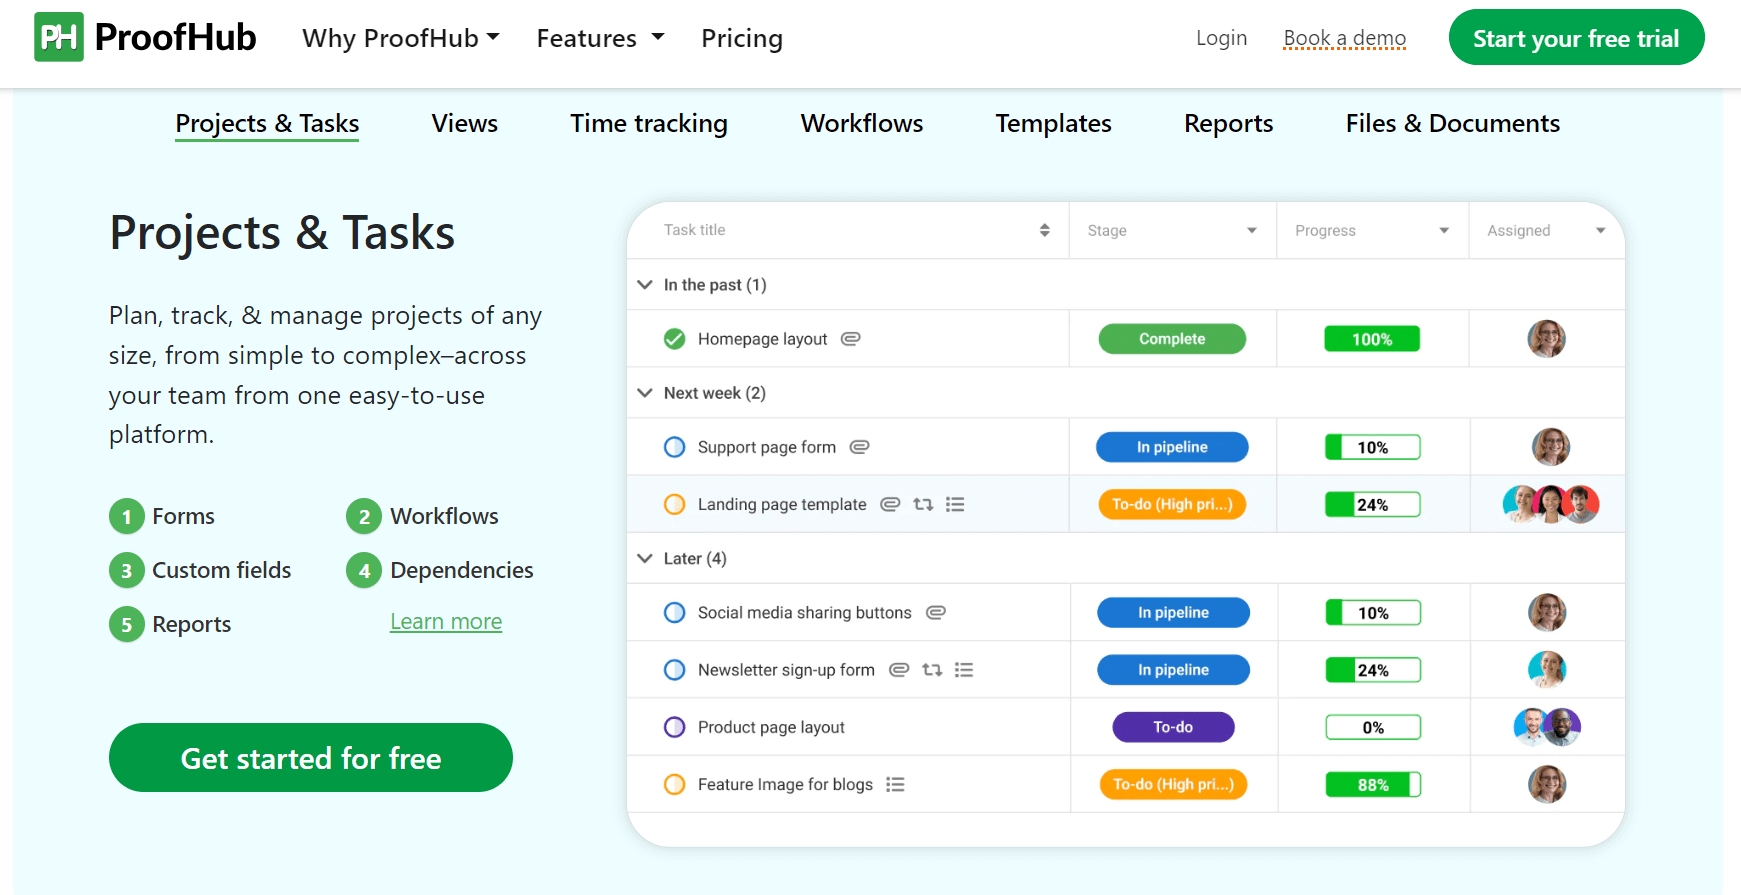The width and height of the screenshot is (1741, 895).
Task: Click the Product page layout task title
Action: tap(771, 727)
